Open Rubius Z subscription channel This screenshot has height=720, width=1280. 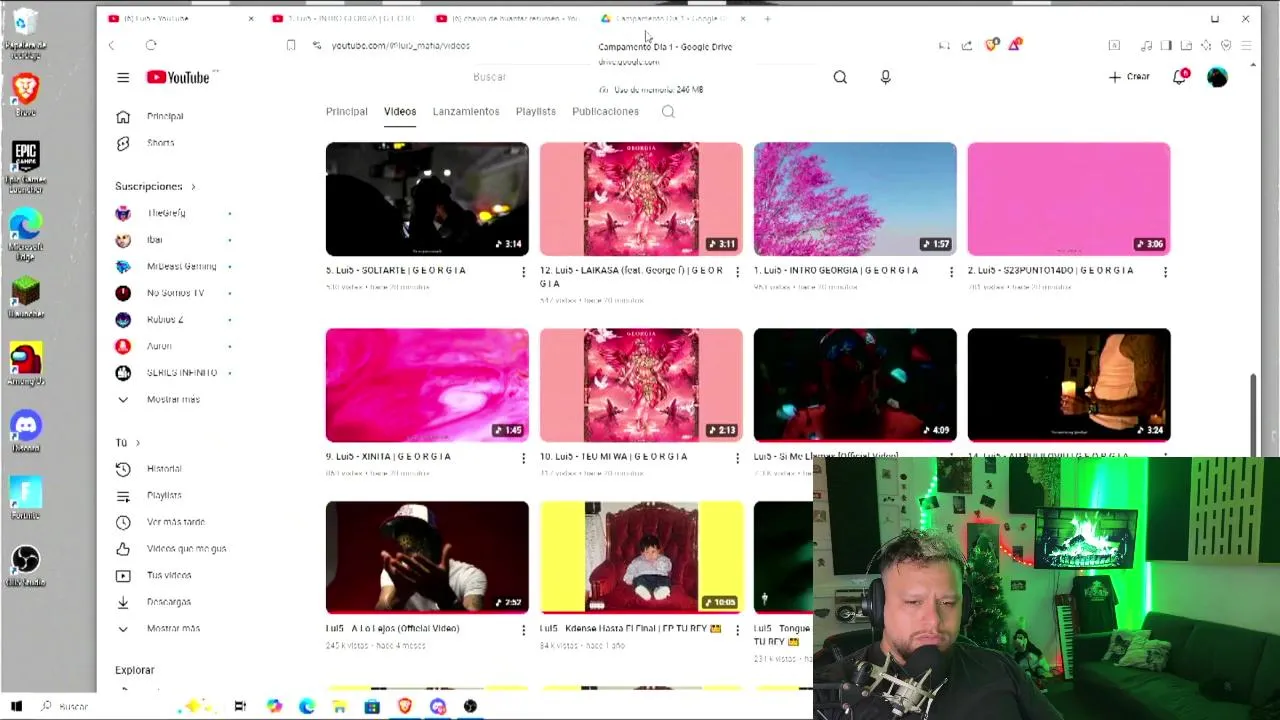tap(165, 320)
